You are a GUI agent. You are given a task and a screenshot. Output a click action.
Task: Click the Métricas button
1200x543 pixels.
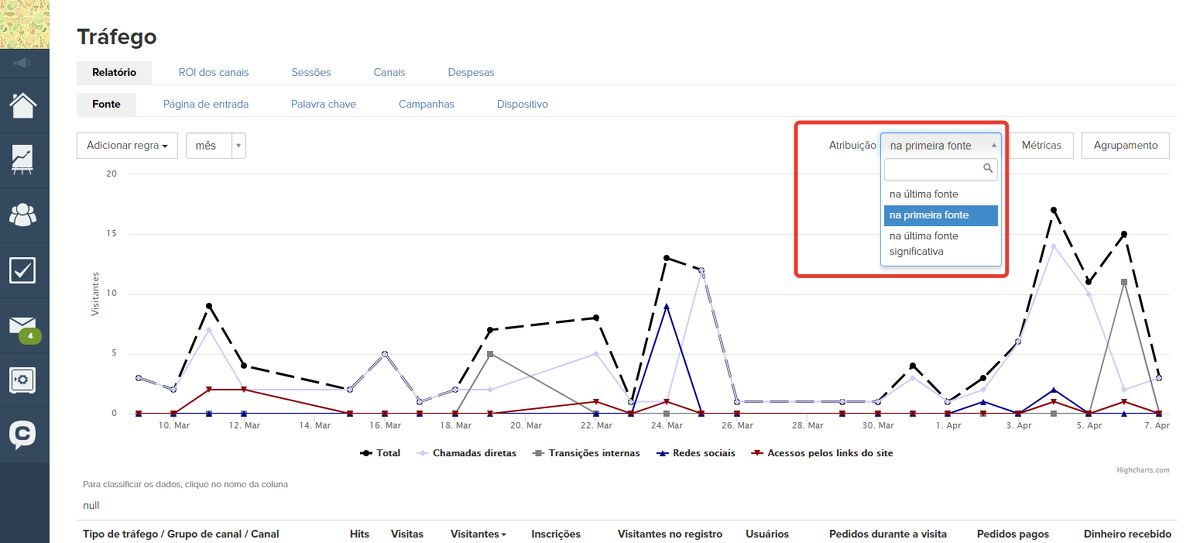tap(1042, 146)
